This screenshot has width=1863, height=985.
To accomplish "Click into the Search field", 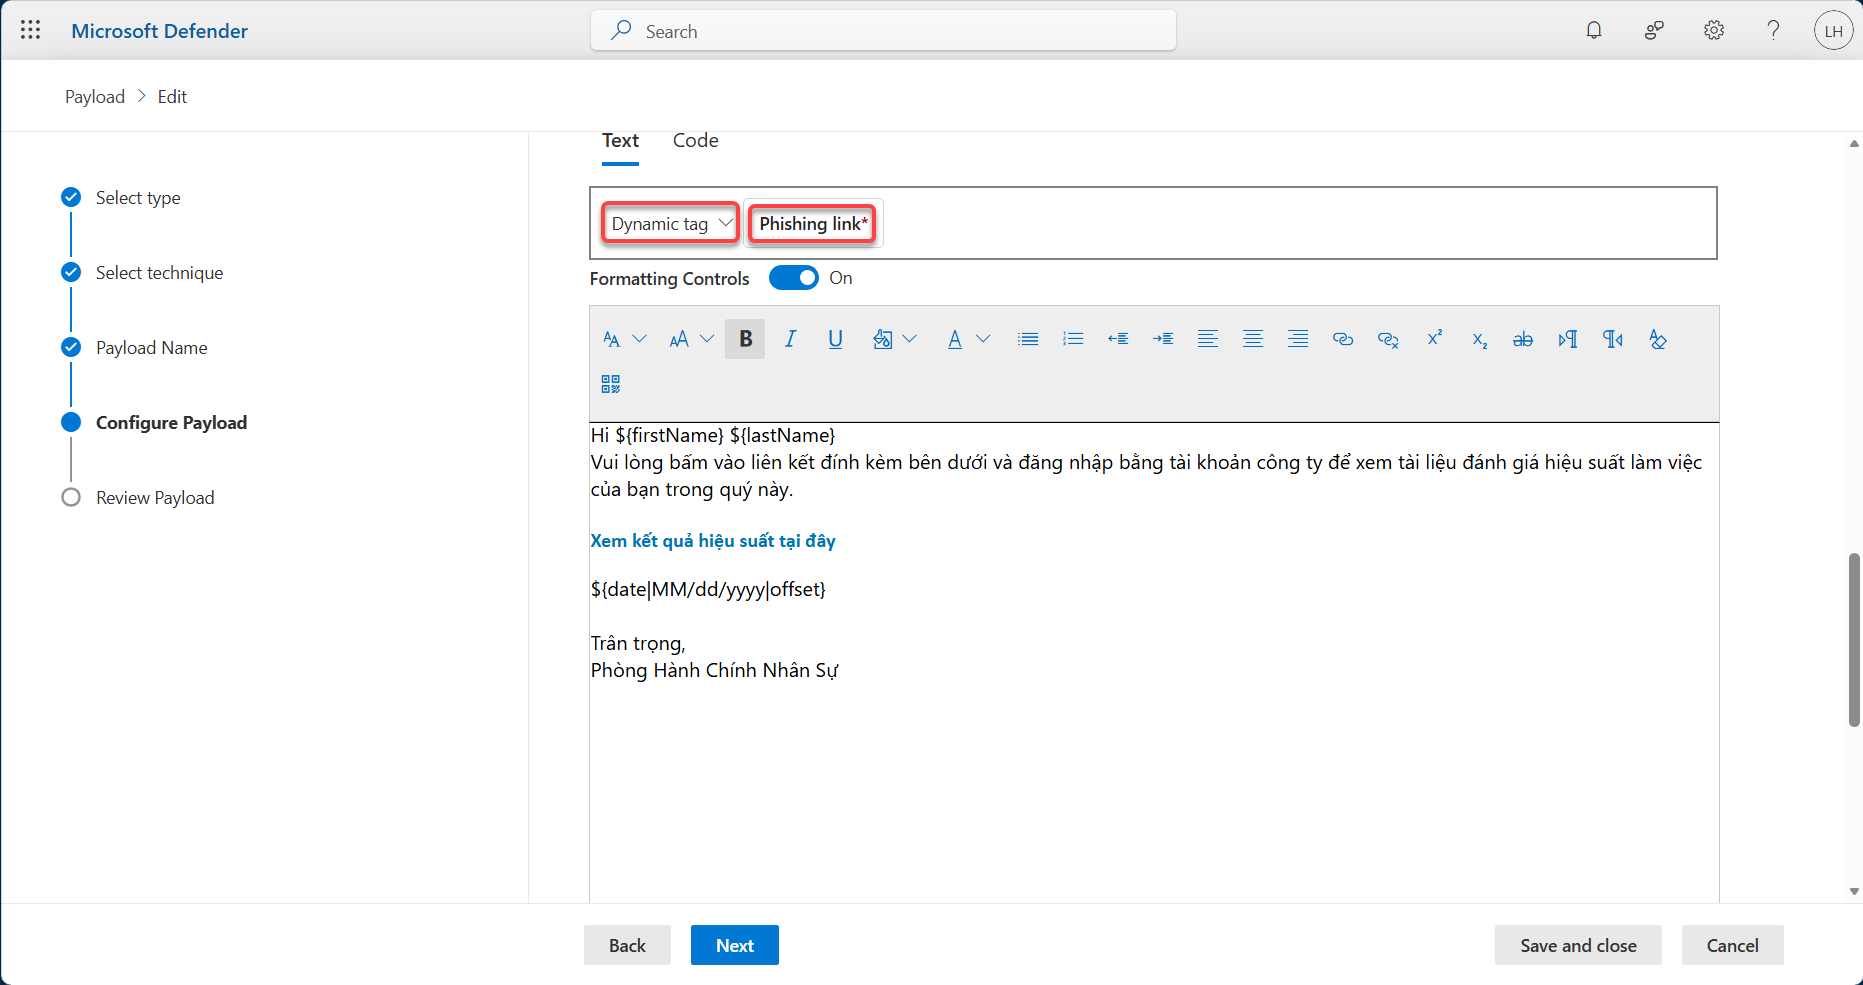I will pyautogui.click(x=883, y=31).
